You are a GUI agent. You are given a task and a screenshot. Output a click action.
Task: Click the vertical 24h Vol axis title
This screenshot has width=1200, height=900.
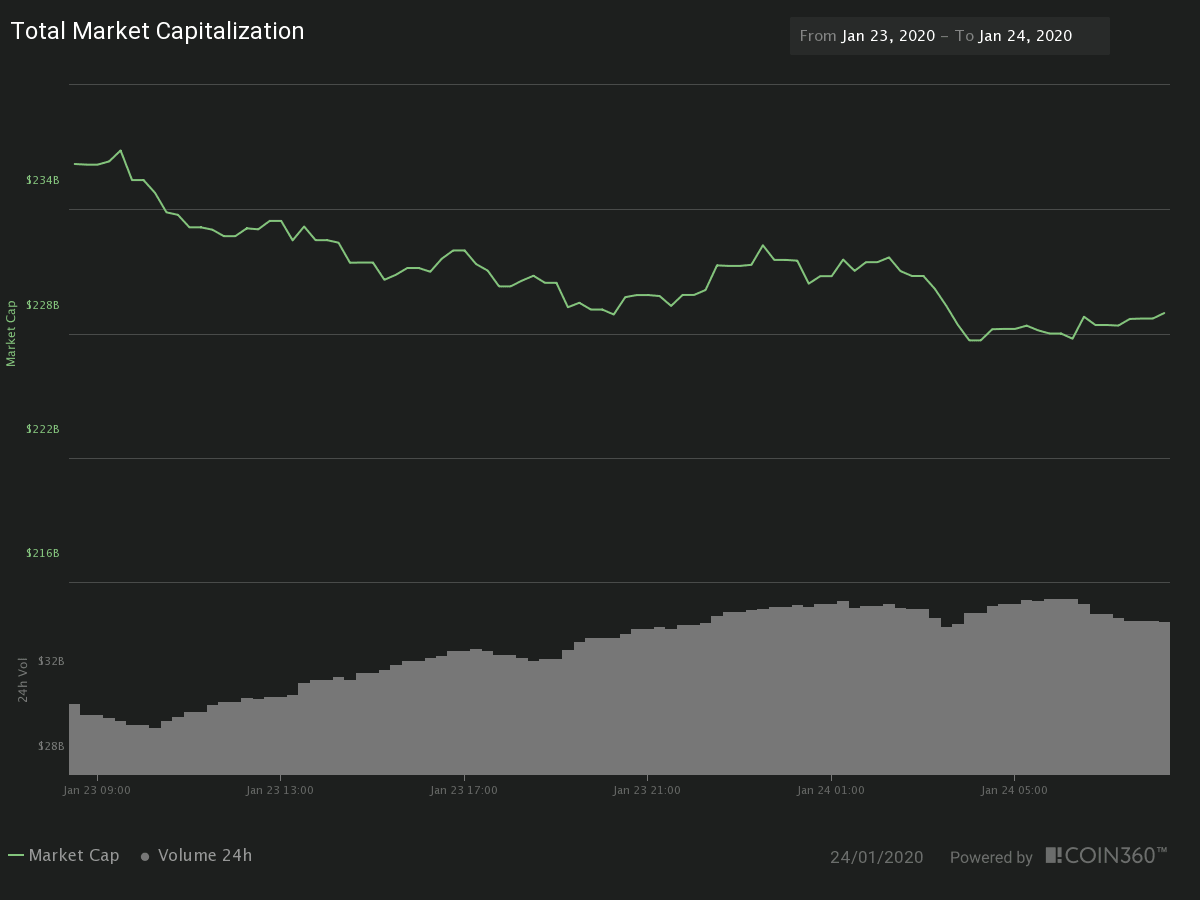coord(23,679)
